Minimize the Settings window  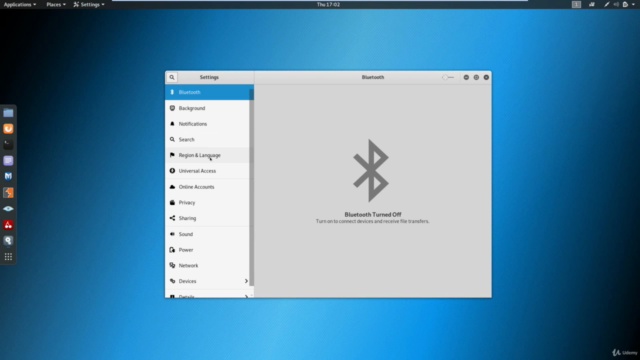(x=466, y=77)
